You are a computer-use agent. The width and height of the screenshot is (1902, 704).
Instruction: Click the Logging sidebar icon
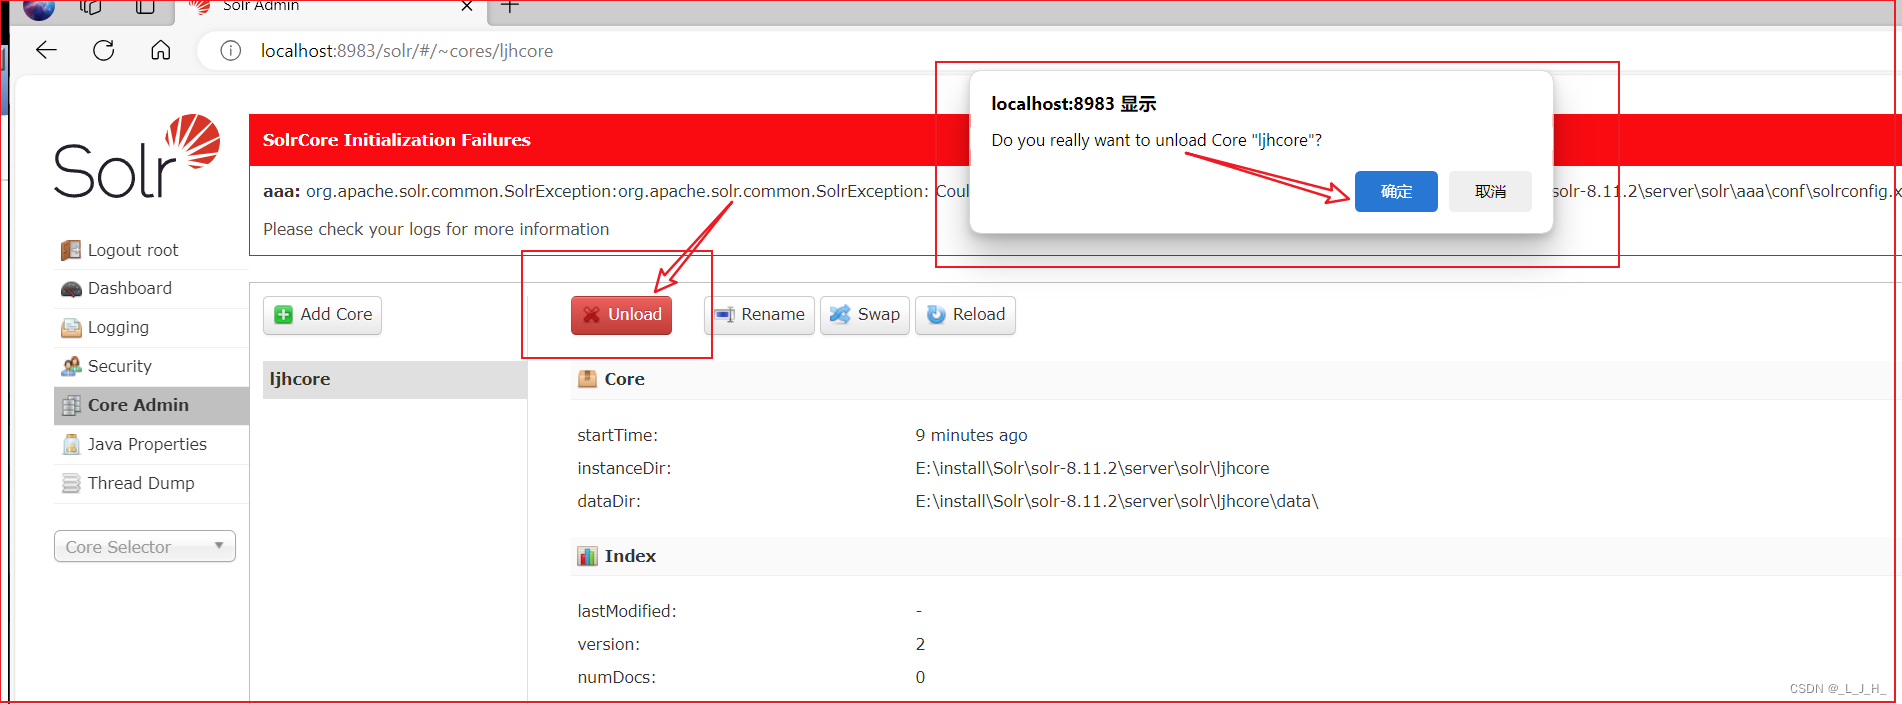point(71,328)
